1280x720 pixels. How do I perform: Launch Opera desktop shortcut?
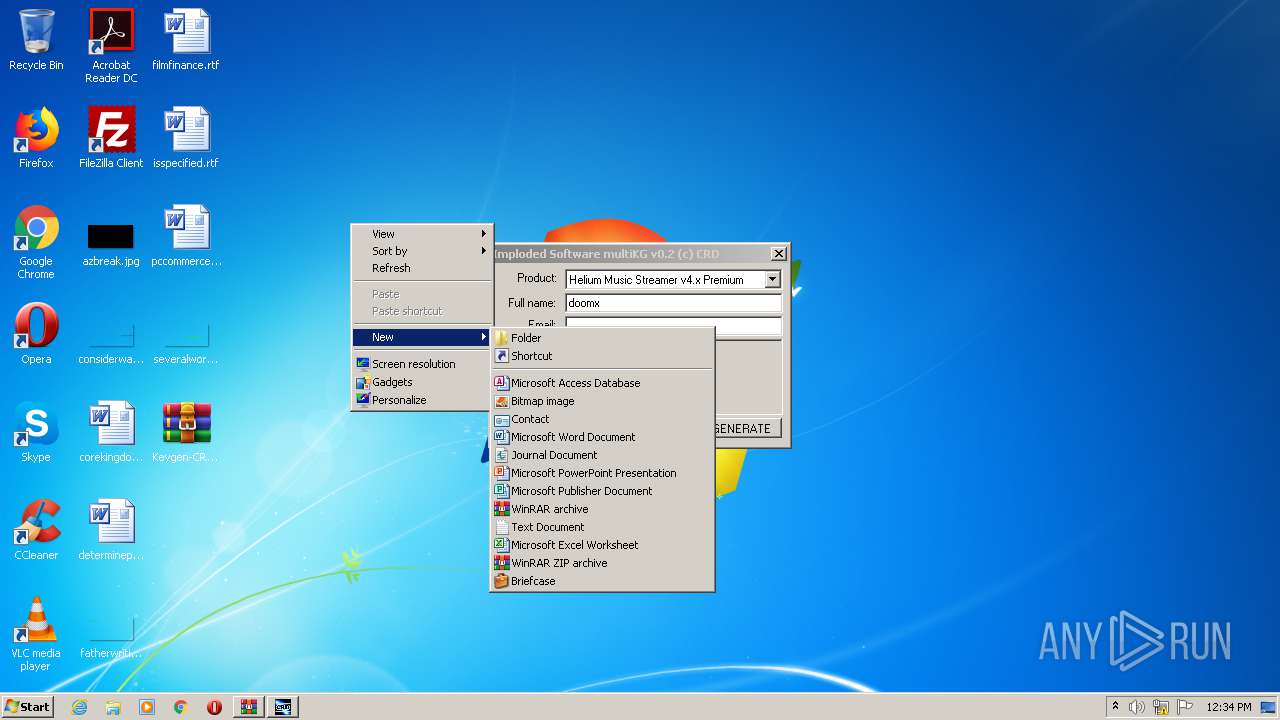36,334
